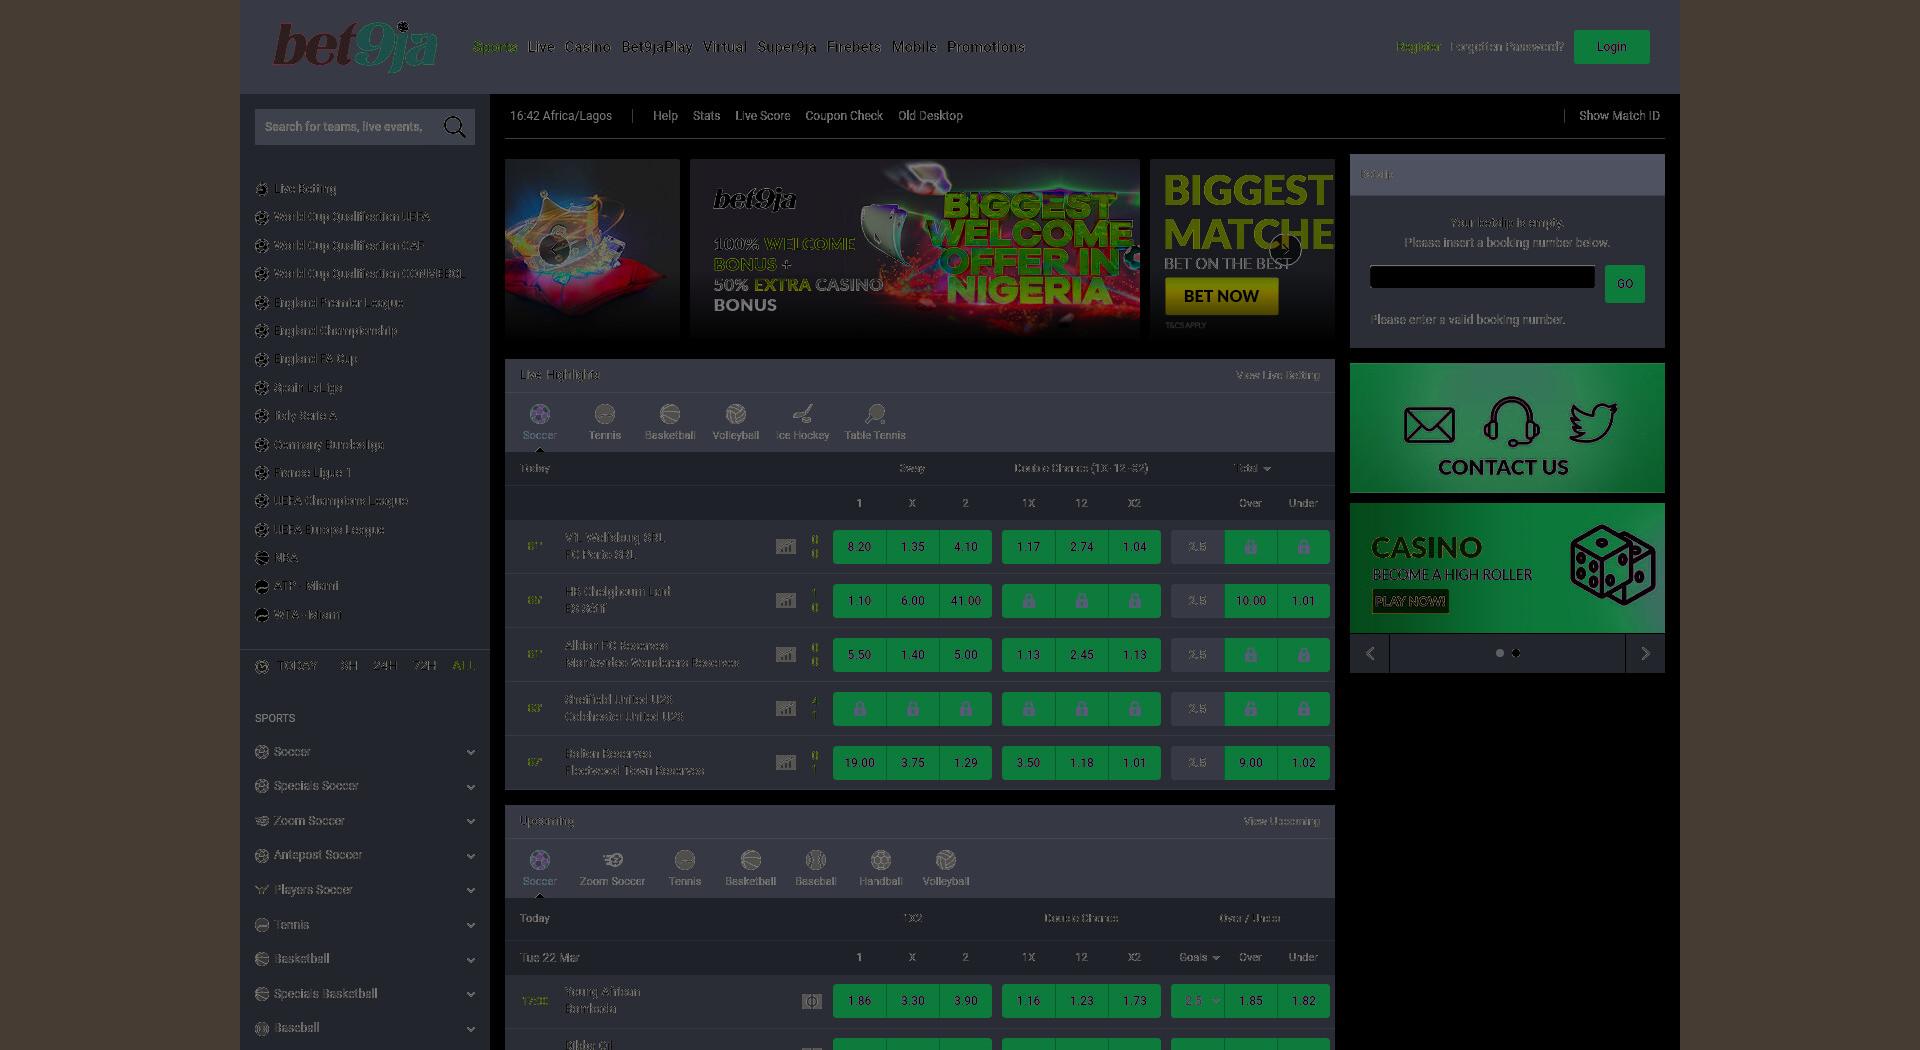1920x1050 pixels.
Task: Select Handball icon in Upcoming section
Action: pyautogui.click(x=881, y=860)
